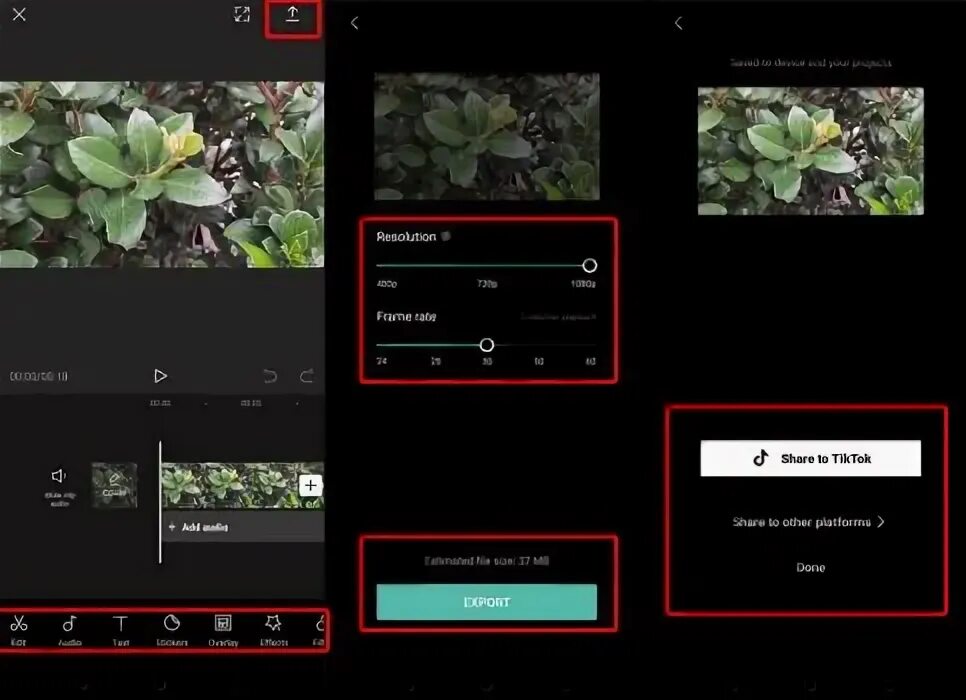Add a clip with the plus button

[x=310, y=486]
